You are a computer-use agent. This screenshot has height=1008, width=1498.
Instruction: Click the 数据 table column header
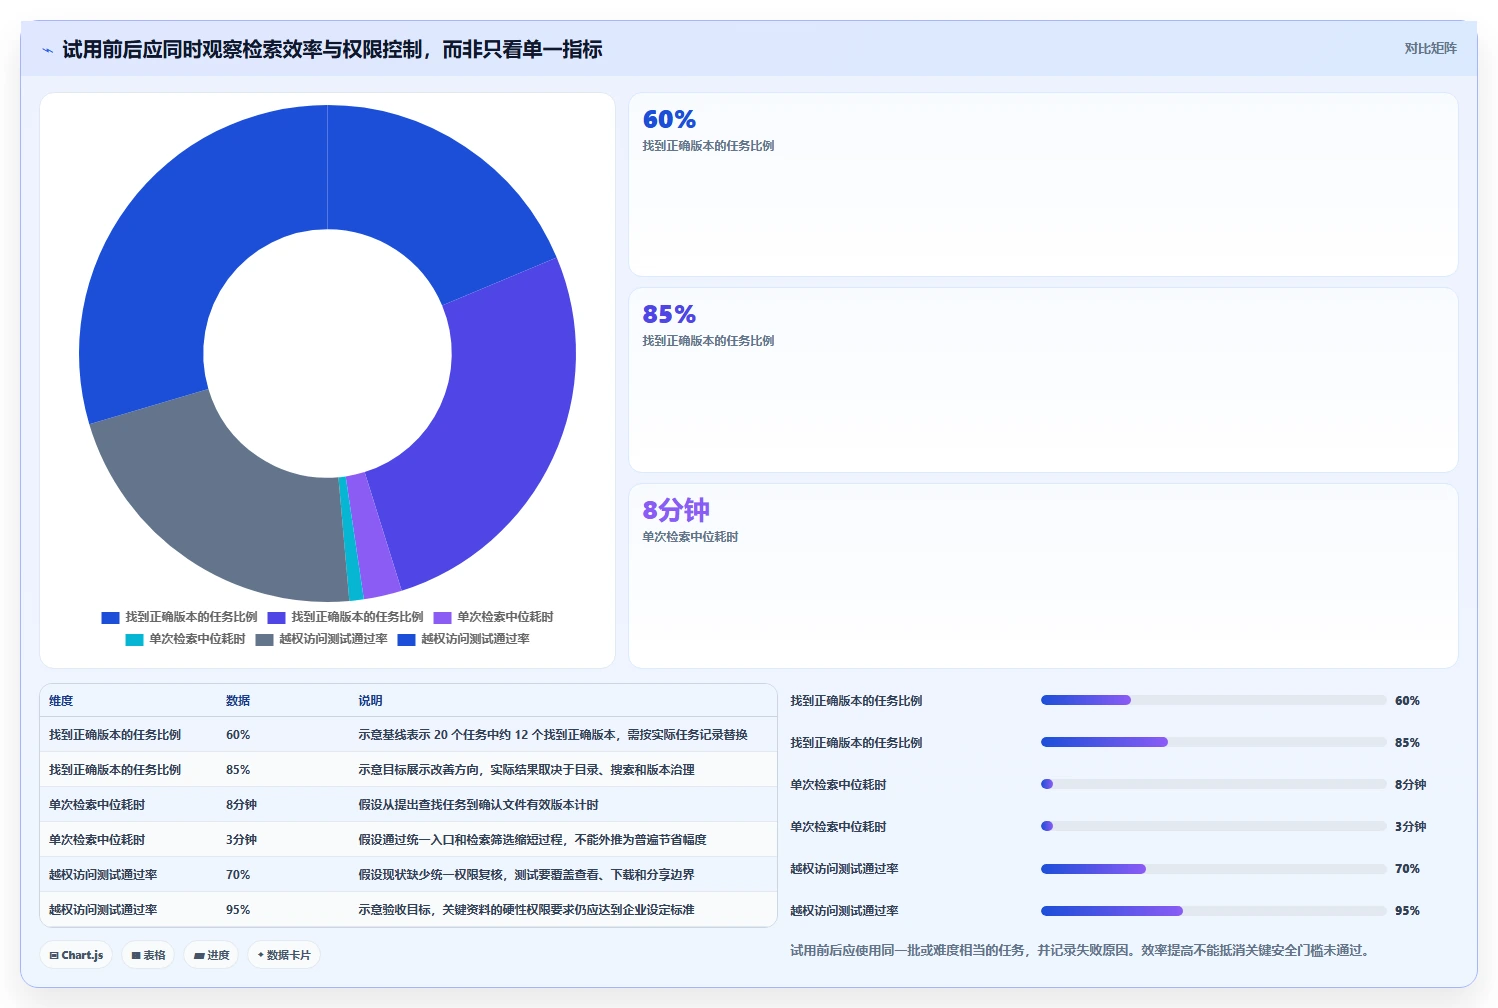click(x=238, y=701)
